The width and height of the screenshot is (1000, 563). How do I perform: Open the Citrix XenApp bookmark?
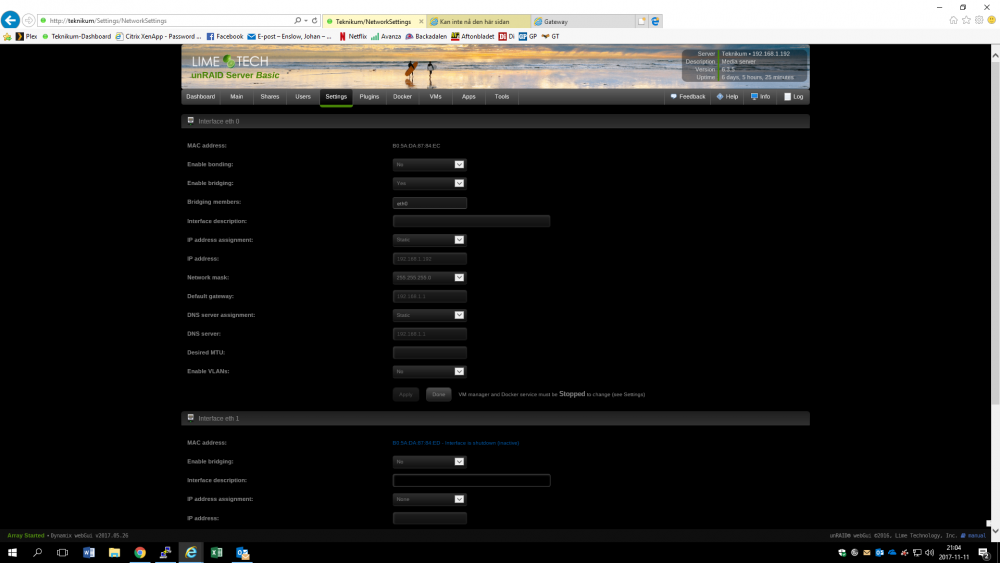pyautogui.click(x=158, y=36)
